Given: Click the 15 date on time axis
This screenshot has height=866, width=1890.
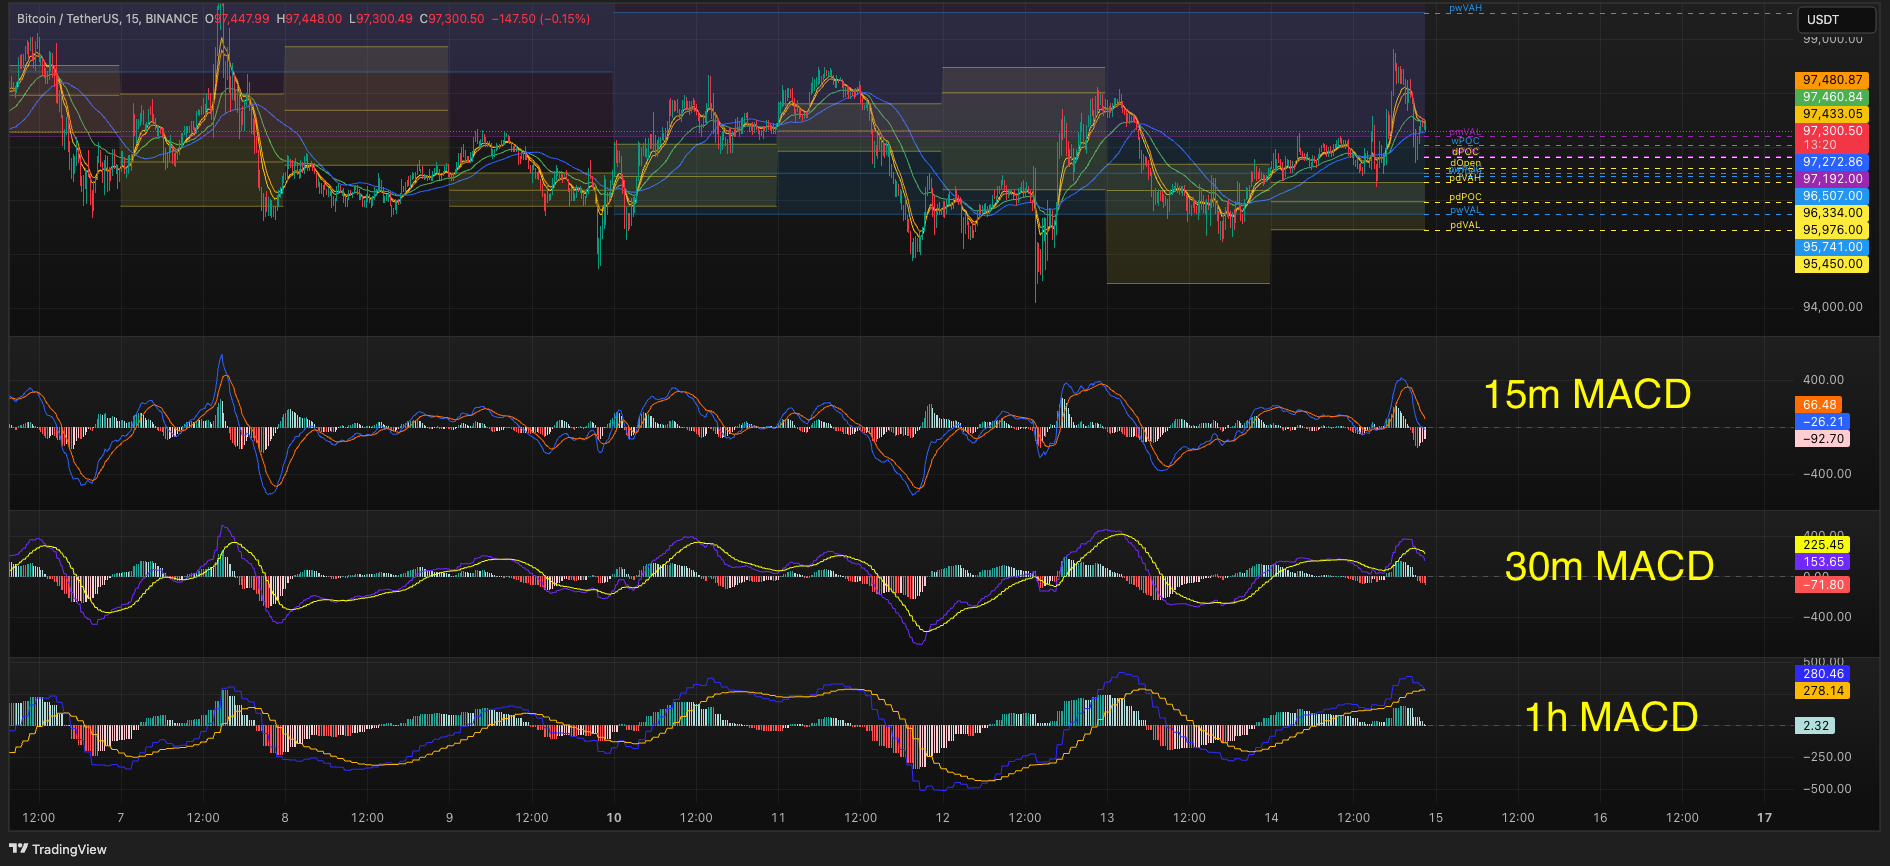Looking at the screenshot, I should [x=1436, y=817].
